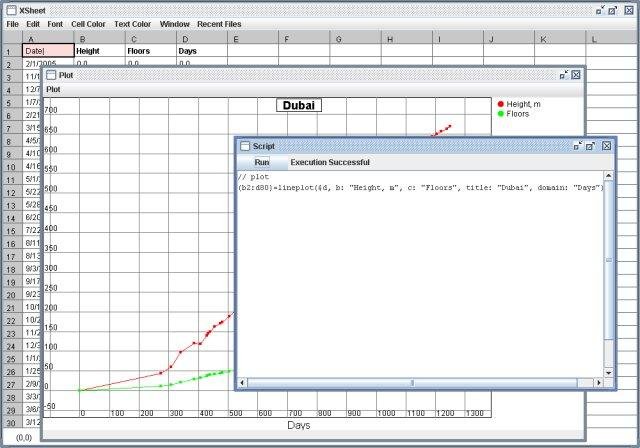Click the red Height, m legend marker
Screen dimensions: 640x448
pyautogui.click(x=501, y=104)
